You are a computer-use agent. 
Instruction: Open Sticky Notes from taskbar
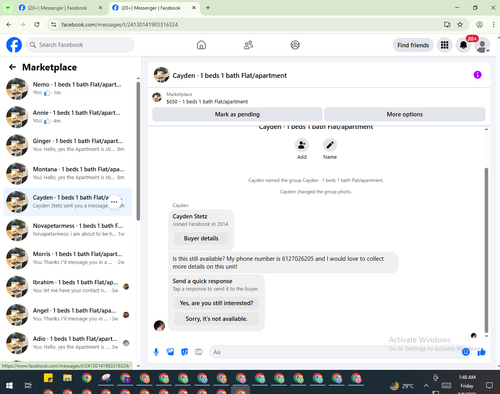[x=48, y=378]
